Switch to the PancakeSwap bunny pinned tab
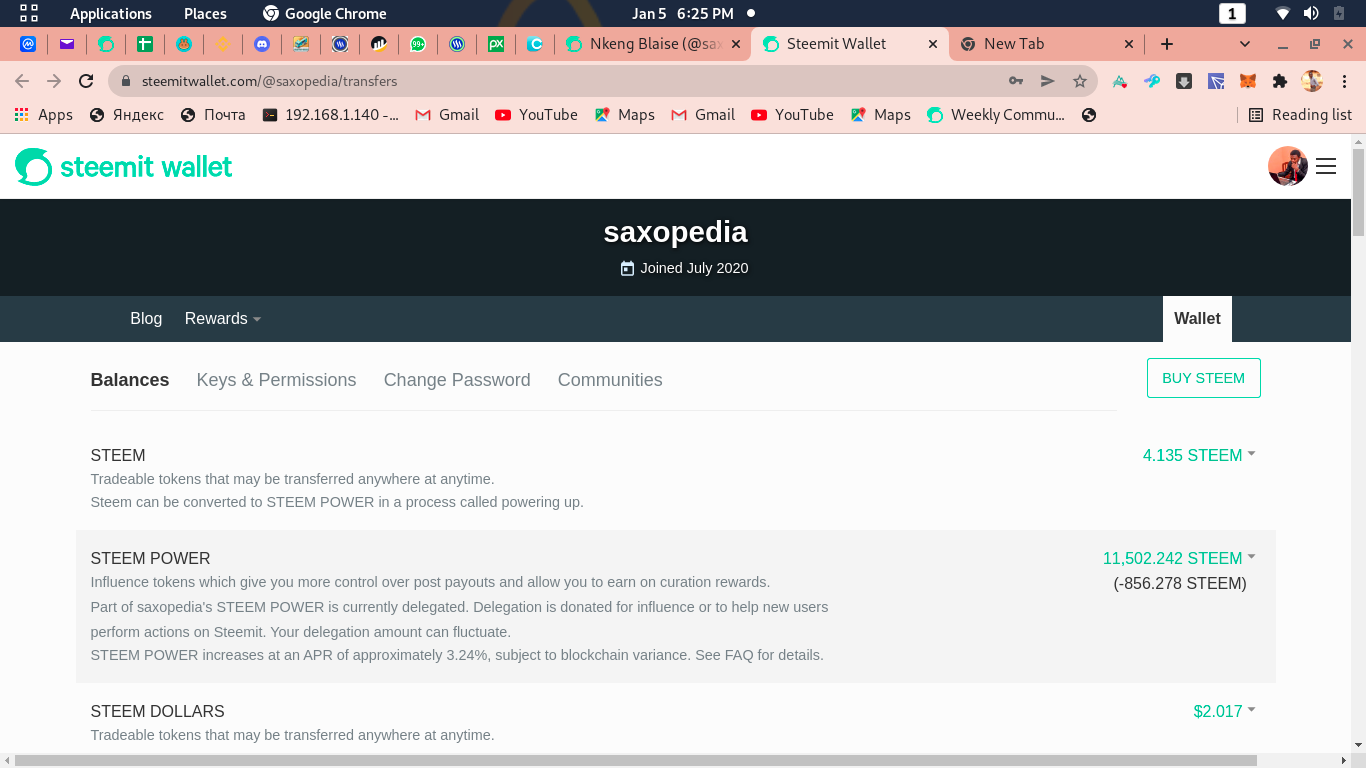Image resolution: width=1366 pixels, height=768 pixels. (184, 44)
